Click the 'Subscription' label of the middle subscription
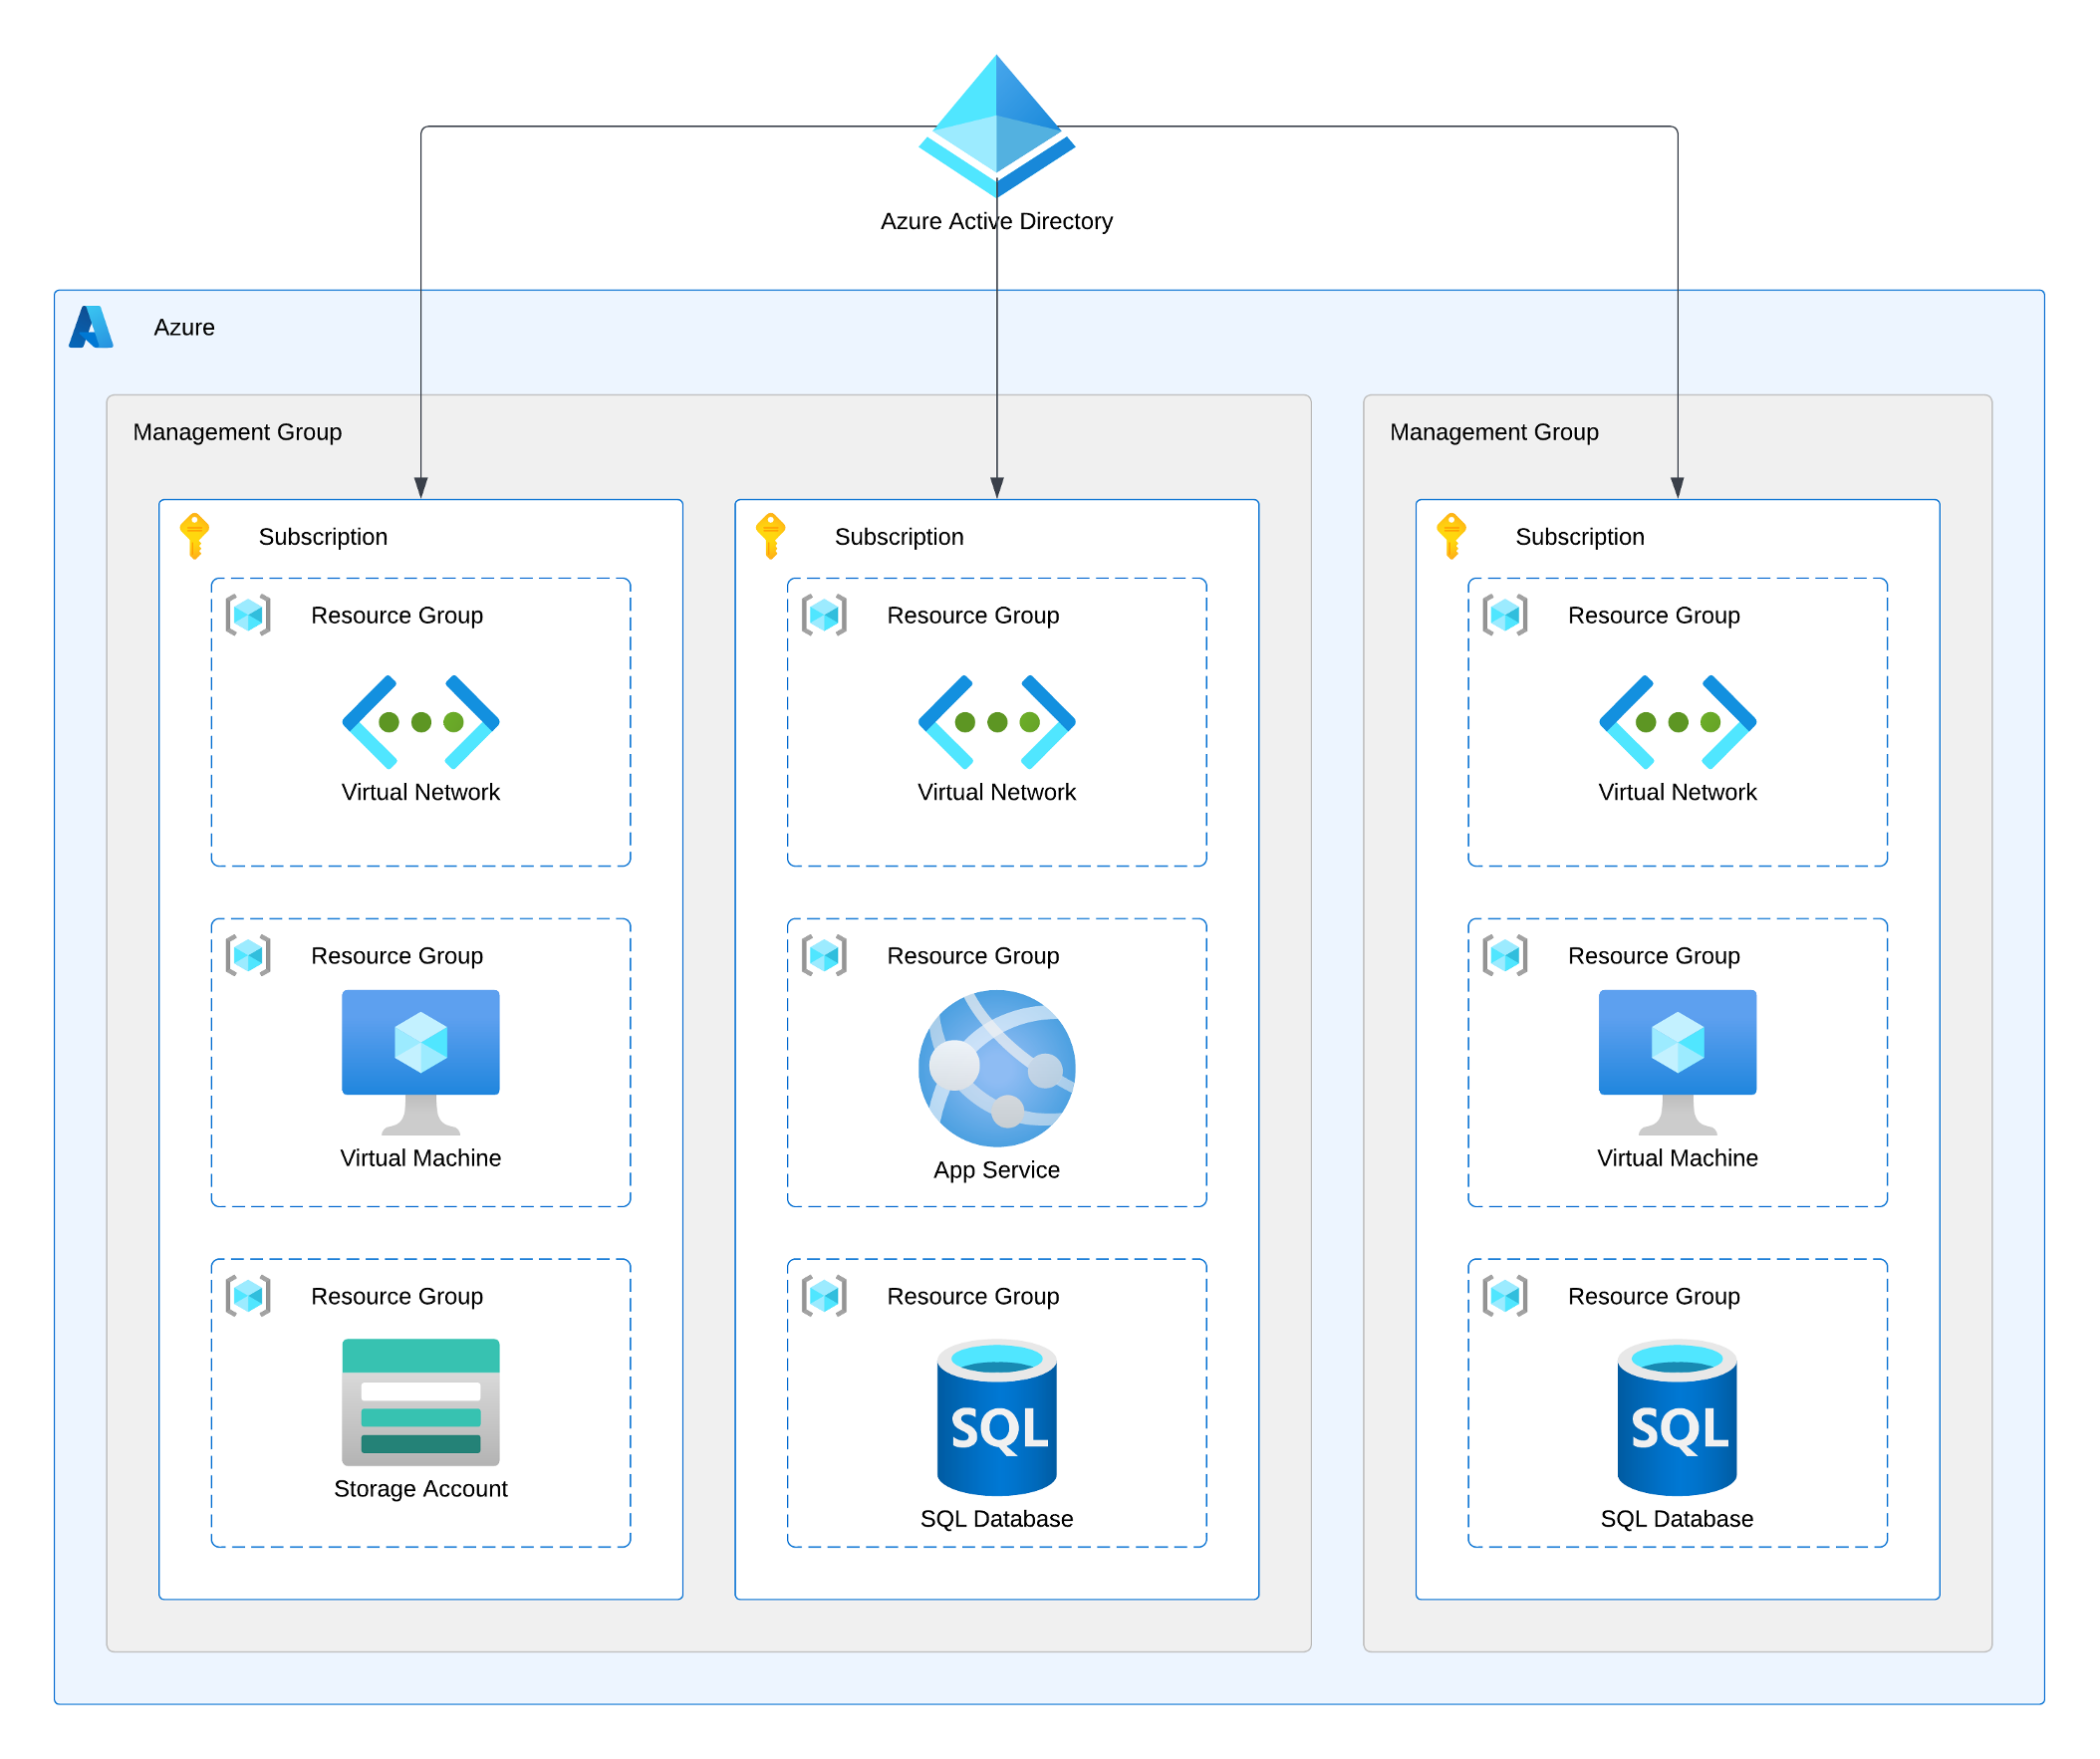The image size is (2100, 1759). coord(899,537)
